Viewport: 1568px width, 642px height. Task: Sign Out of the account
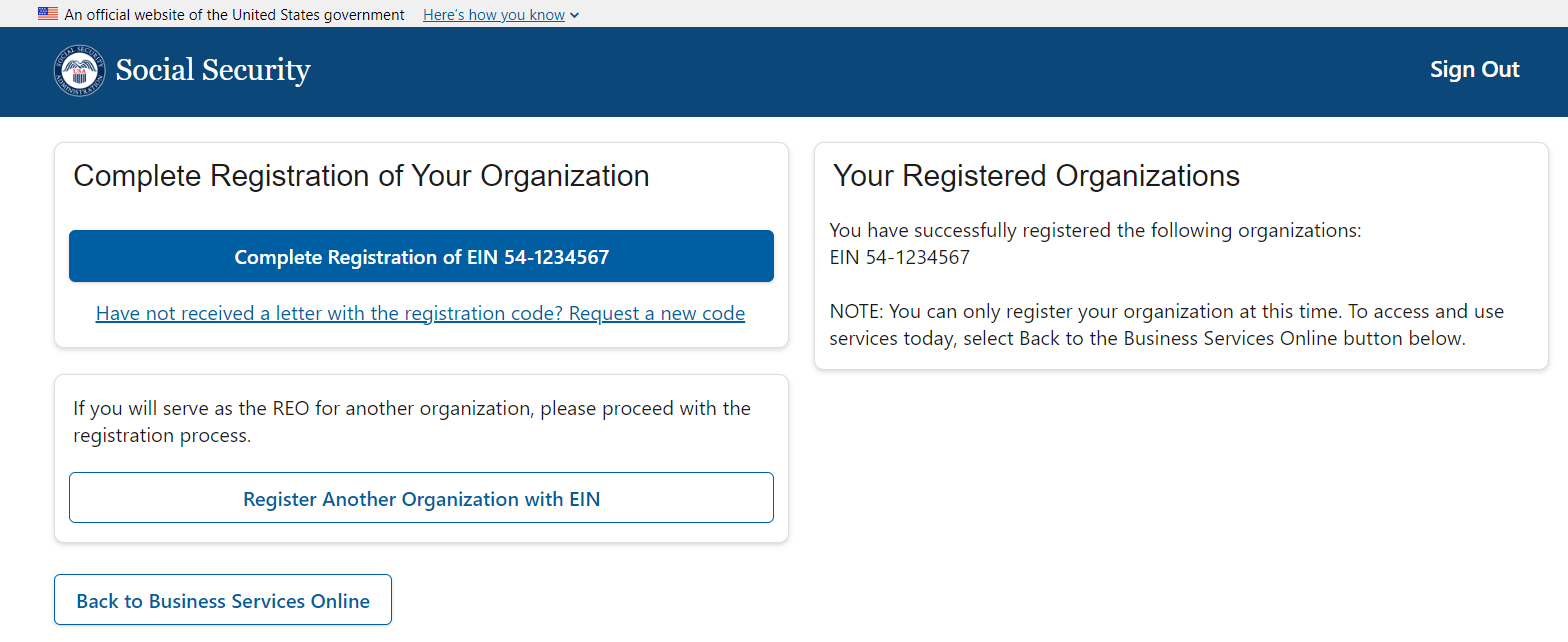pos(1474,69)
